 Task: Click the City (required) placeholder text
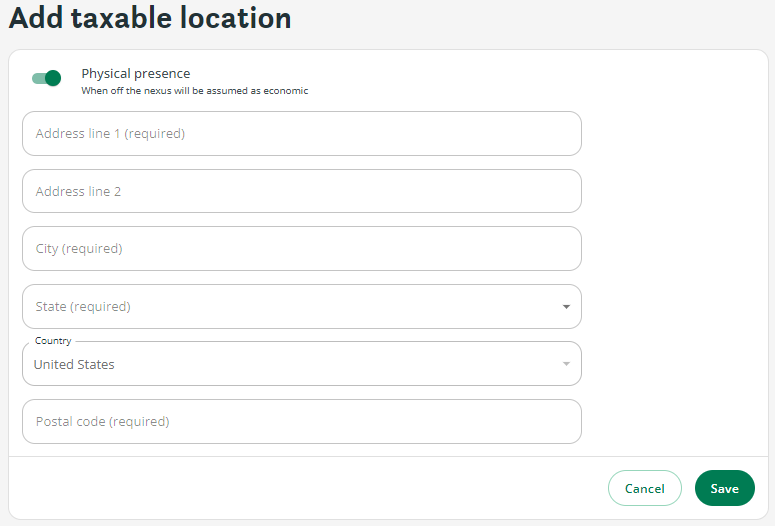(79, 249)
